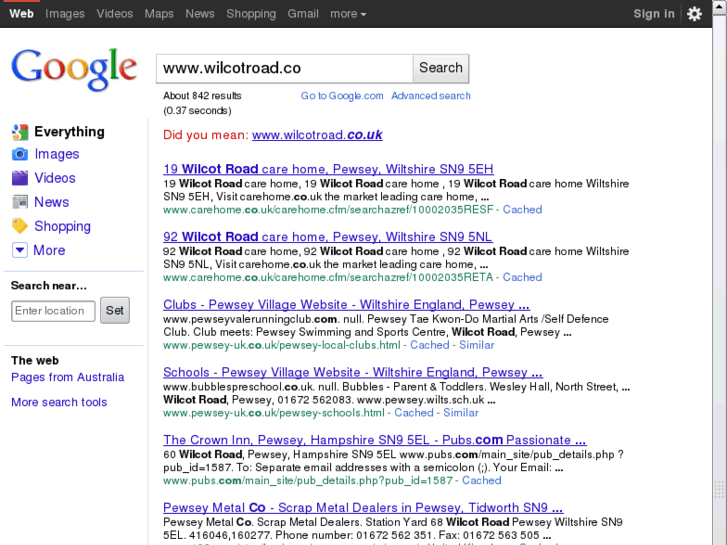The width and height of the screenshot is (727, 545).
Task: Open 19 Wilcot Road care home result
Action: pyautogui.click(x=328, y=169)
